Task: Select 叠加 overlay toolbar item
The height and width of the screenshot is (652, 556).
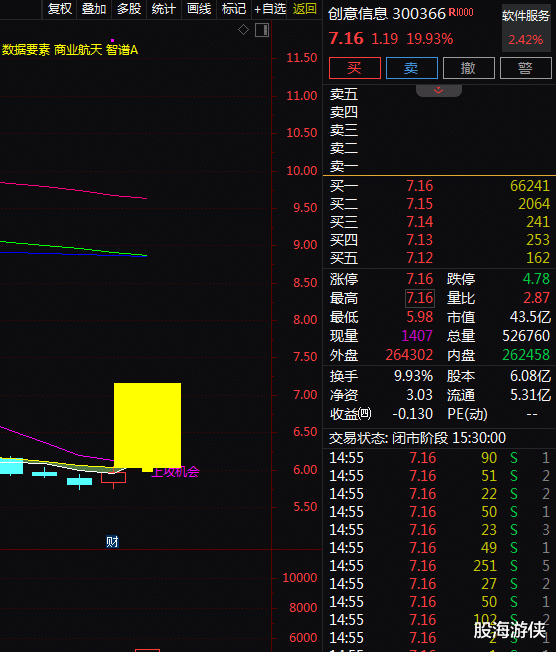Action: (94, 9)
